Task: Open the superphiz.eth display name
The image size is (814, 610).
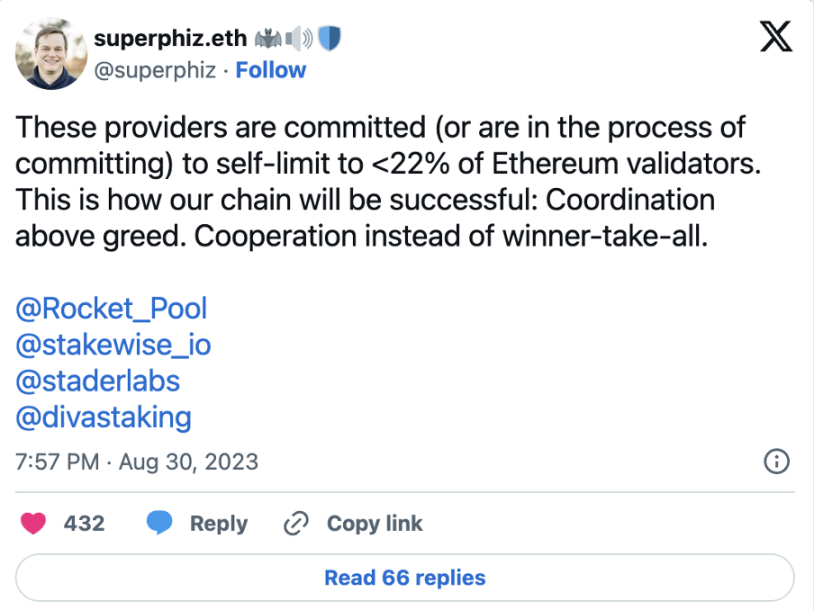Action: [x=171, y=39]
